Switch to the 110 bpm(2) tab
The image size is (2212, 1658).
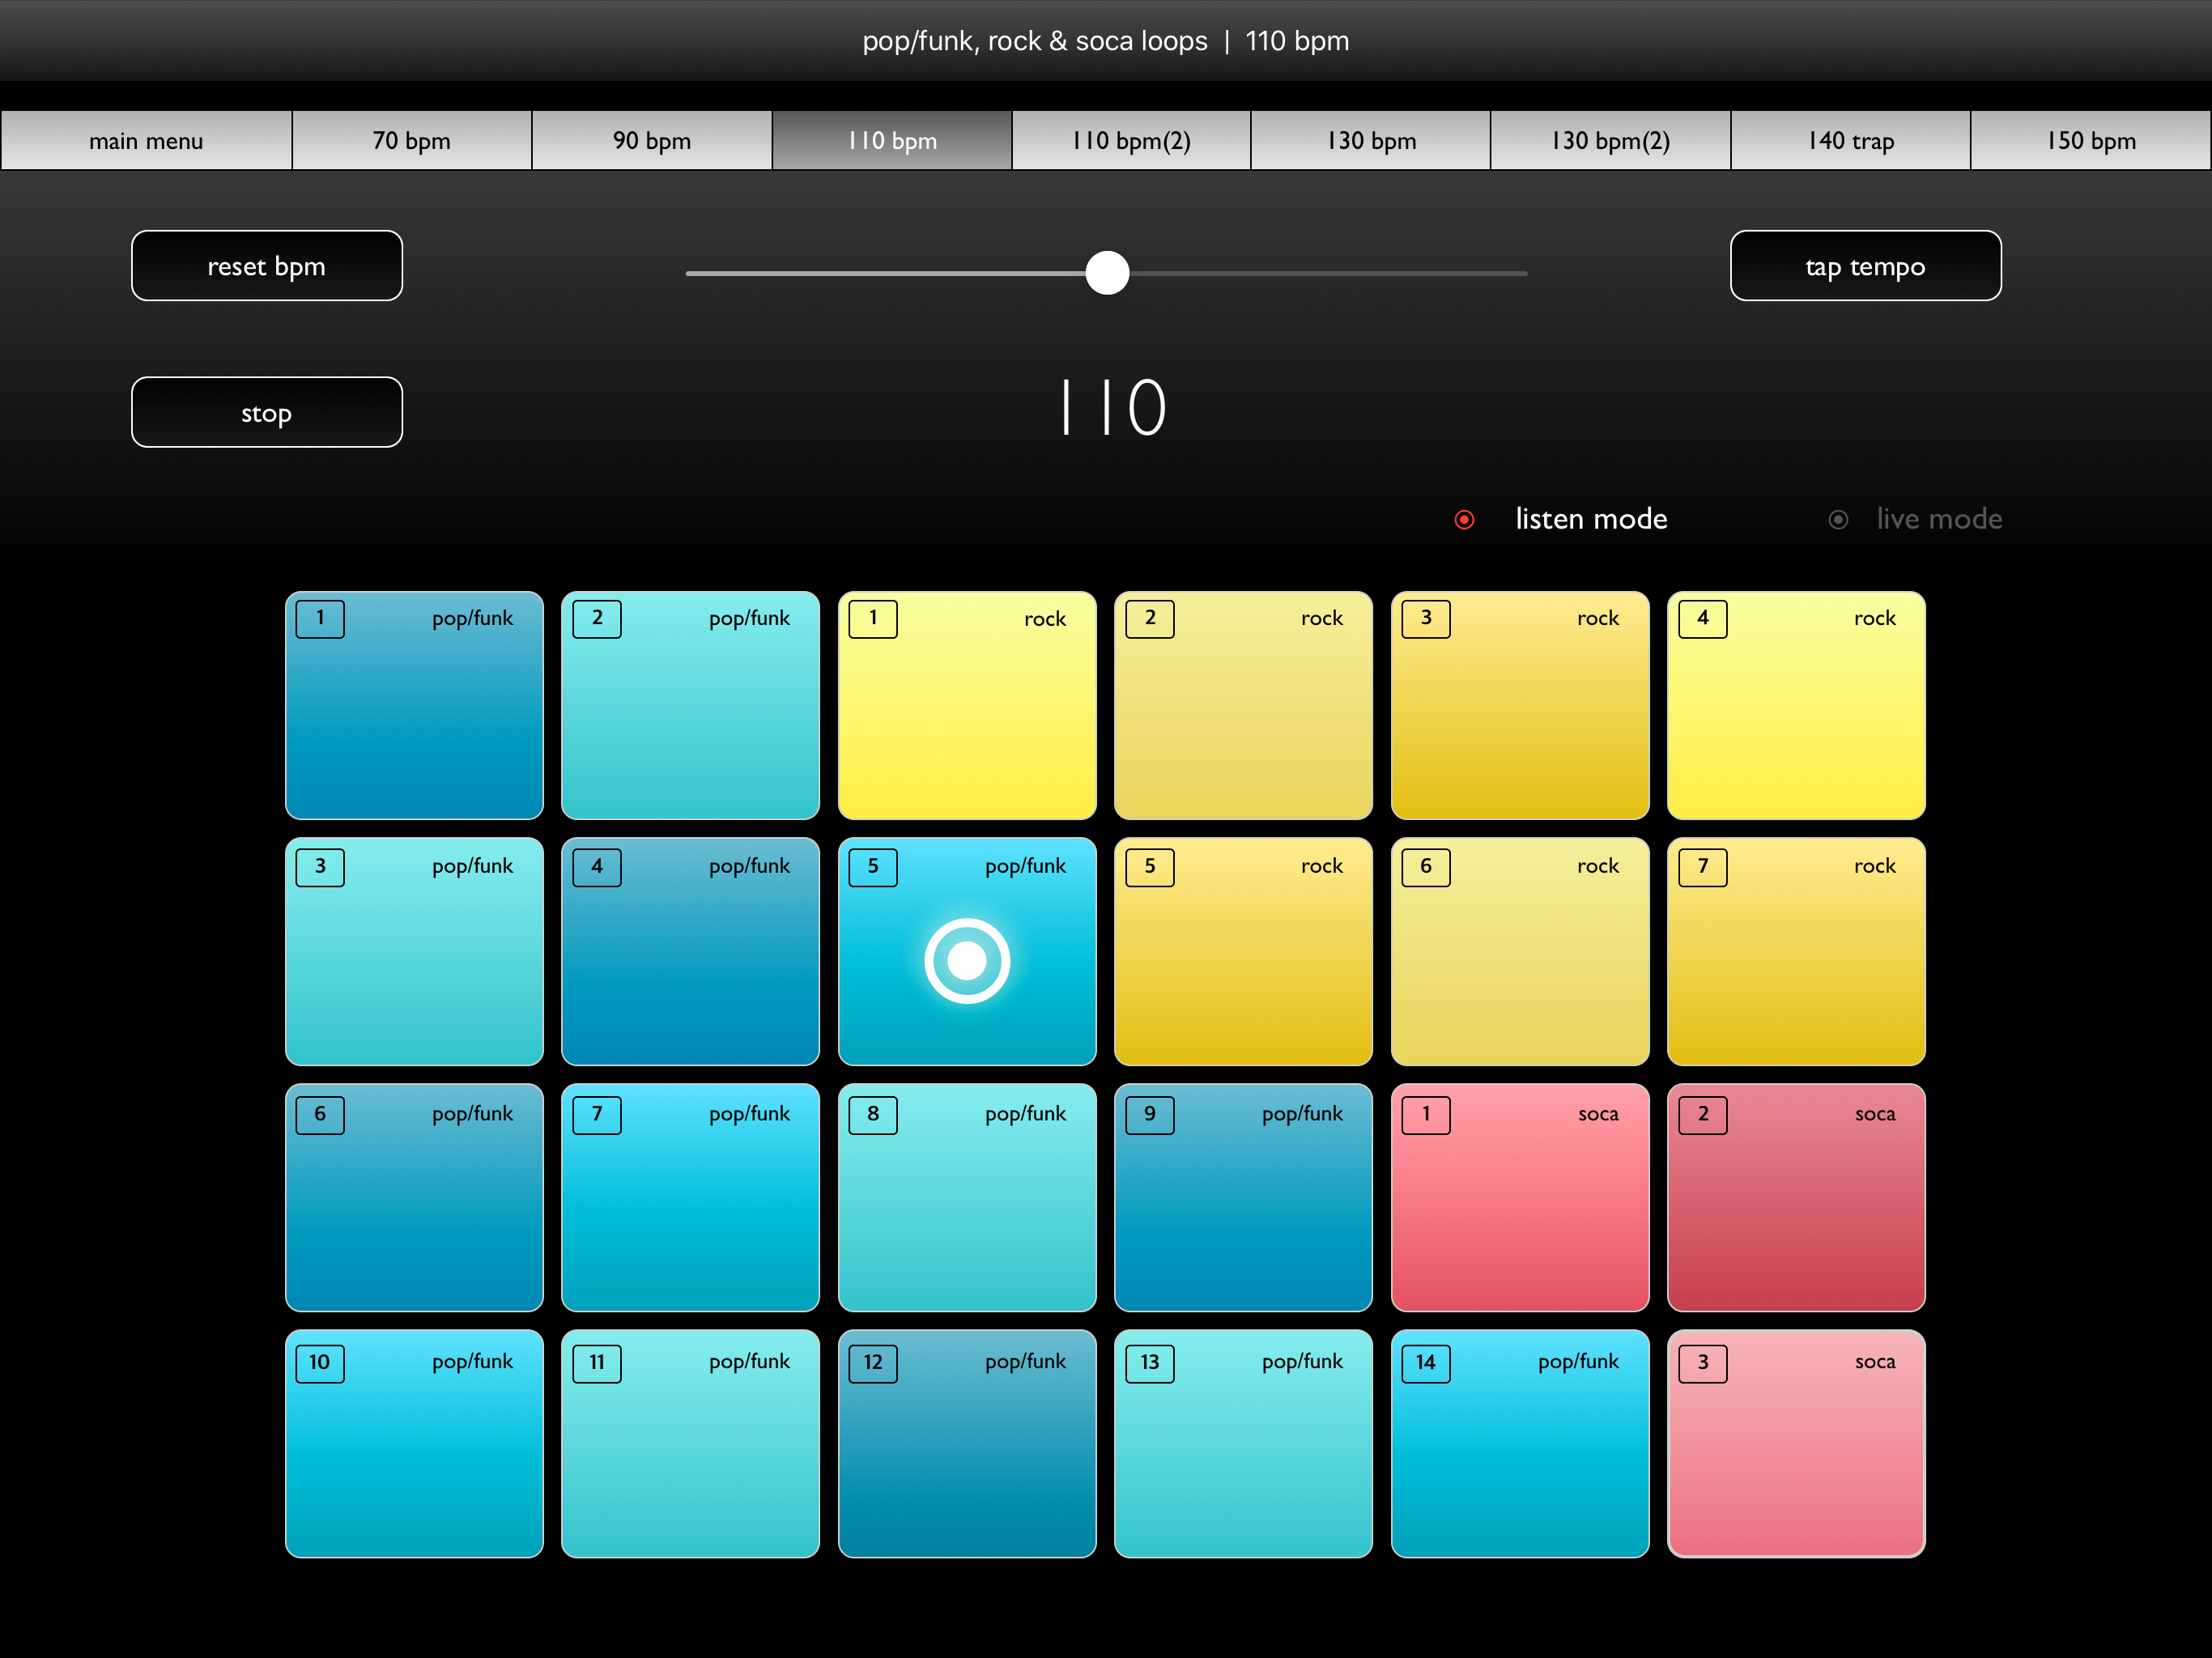tap(1131, 141)
